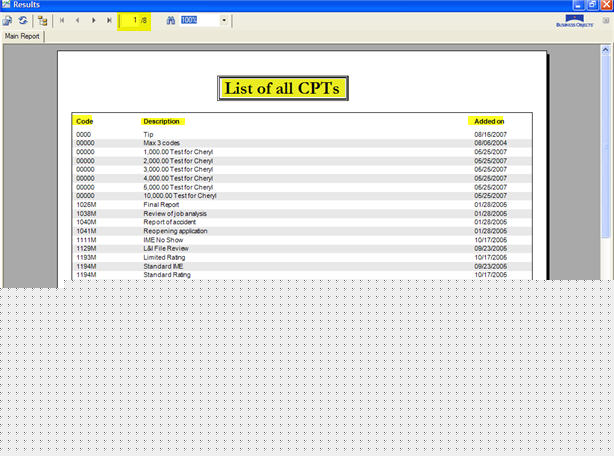Select the Main Report tab
The width and height of the screenshot is (614, 456).
22,36
